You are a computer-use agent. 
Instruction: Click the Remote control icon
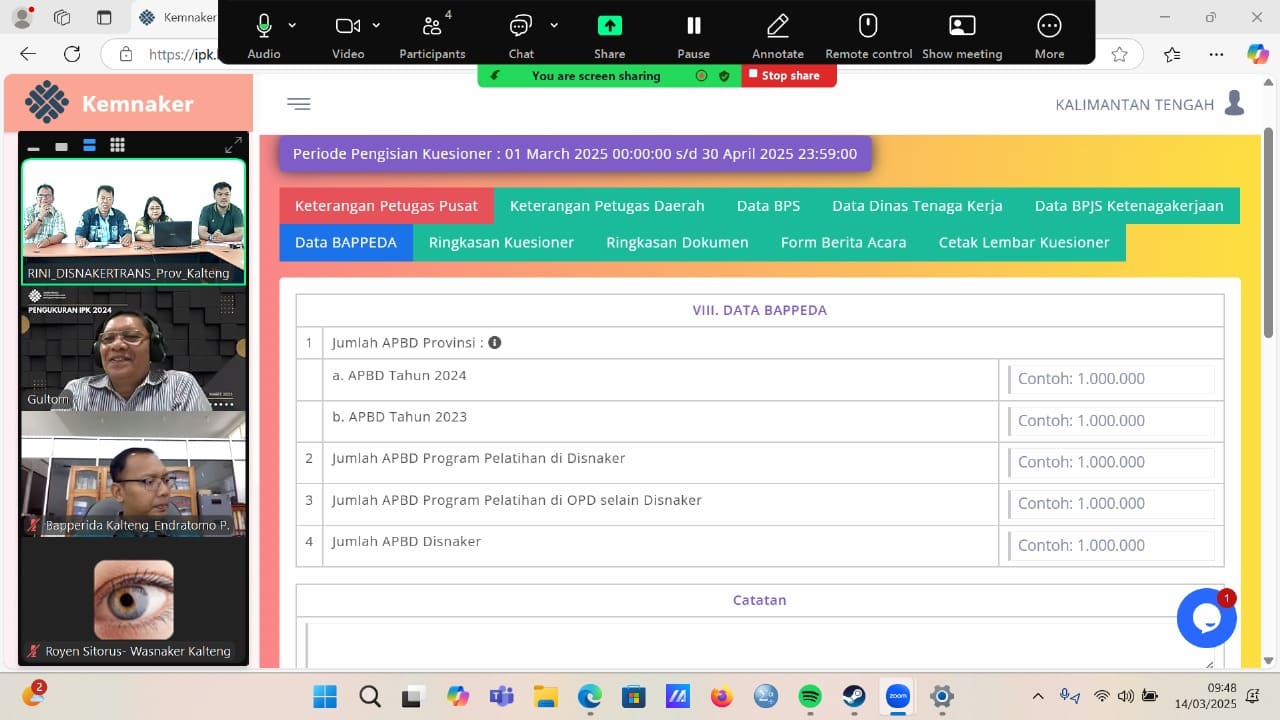tap(868, 26)
